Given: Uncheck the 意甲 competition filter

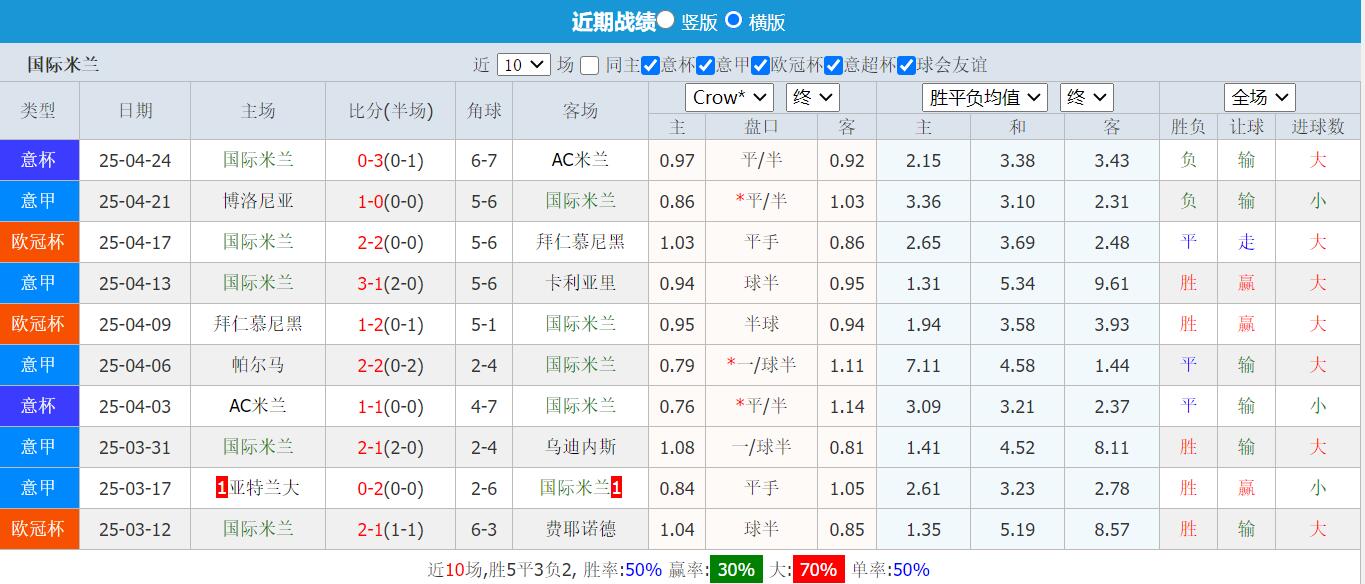Looking at the screenshot, I should pyautogui.click(x=706, y=64).
